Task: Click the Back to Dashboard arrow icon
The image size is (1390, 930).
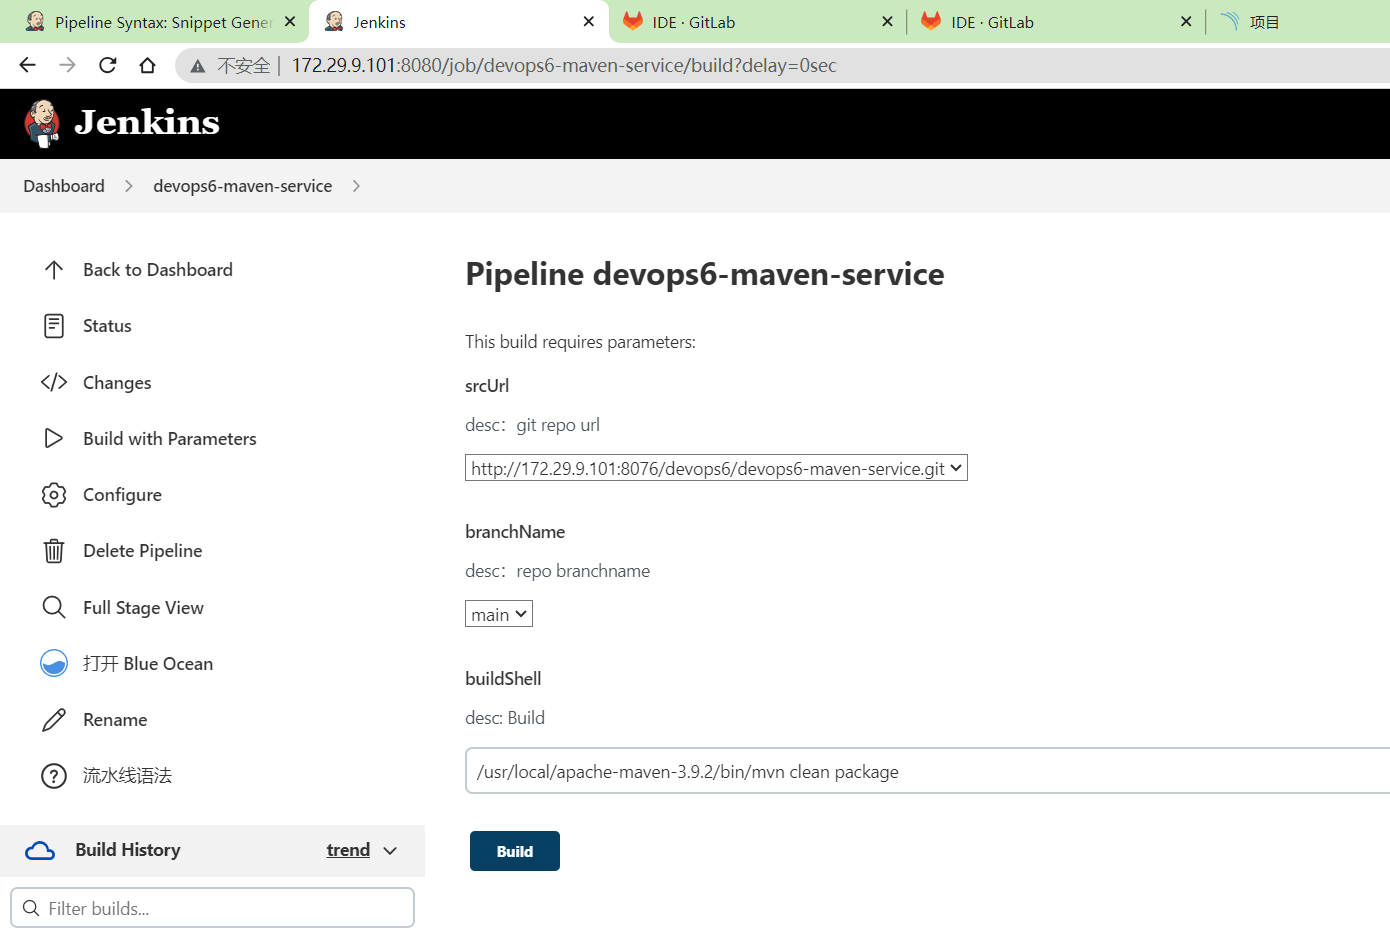Action: pyautogui.click(x=54, y=270)
